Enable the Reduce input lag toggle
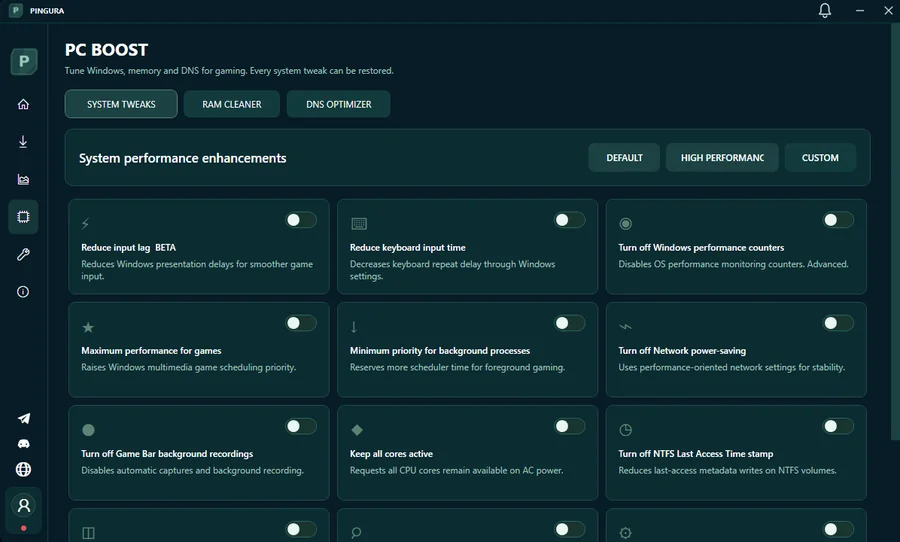Screen dimensions: 900x542 (301, 220)
